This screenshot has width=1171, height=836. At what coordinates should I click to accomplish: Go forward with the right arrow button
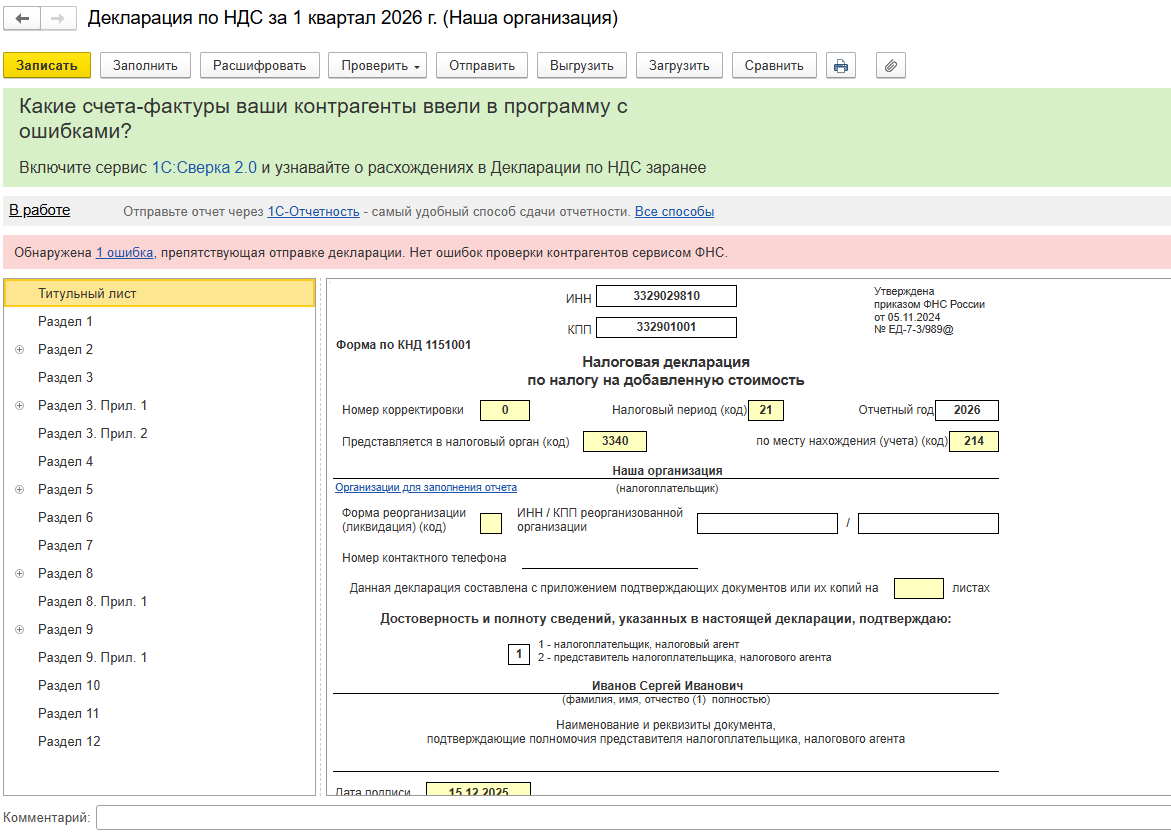(x=58, y=19)
